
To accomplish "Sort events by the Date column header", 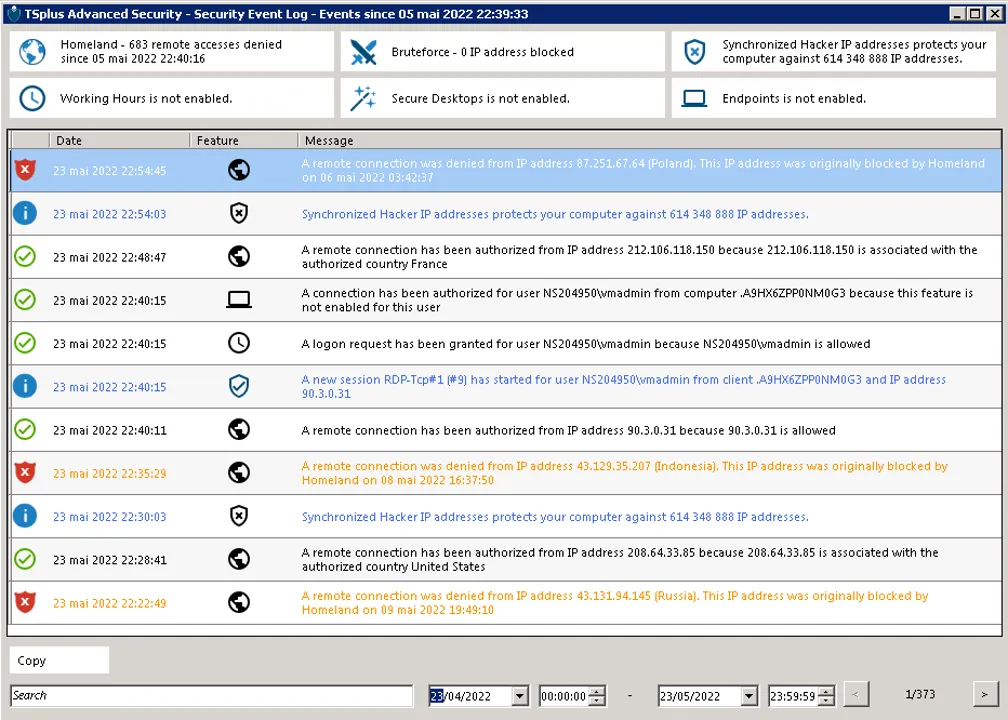I will pyautogui.click(x=120, y=140).
